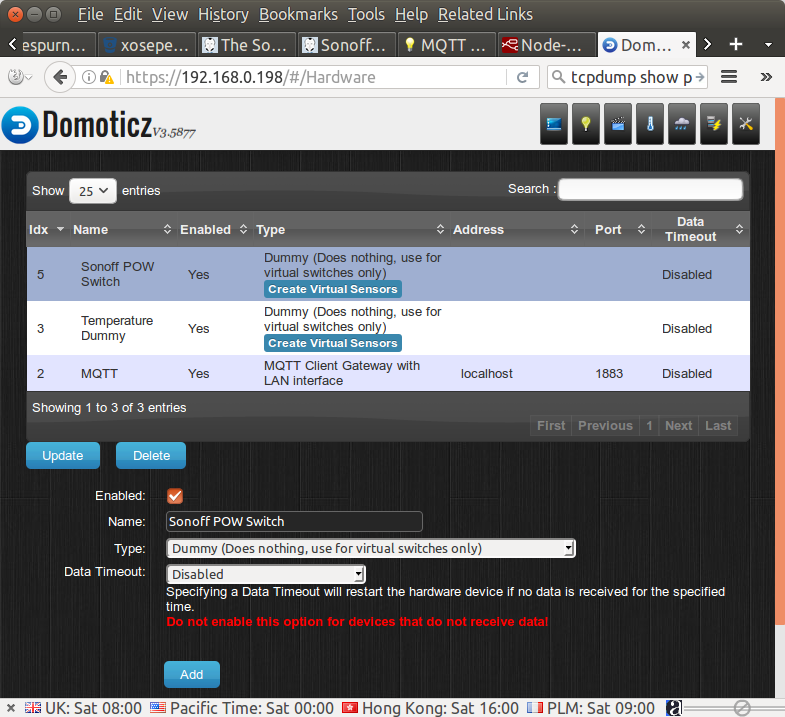Expand the Show entries dropdown
Screen dimensions: 785x717
[92, 190]
